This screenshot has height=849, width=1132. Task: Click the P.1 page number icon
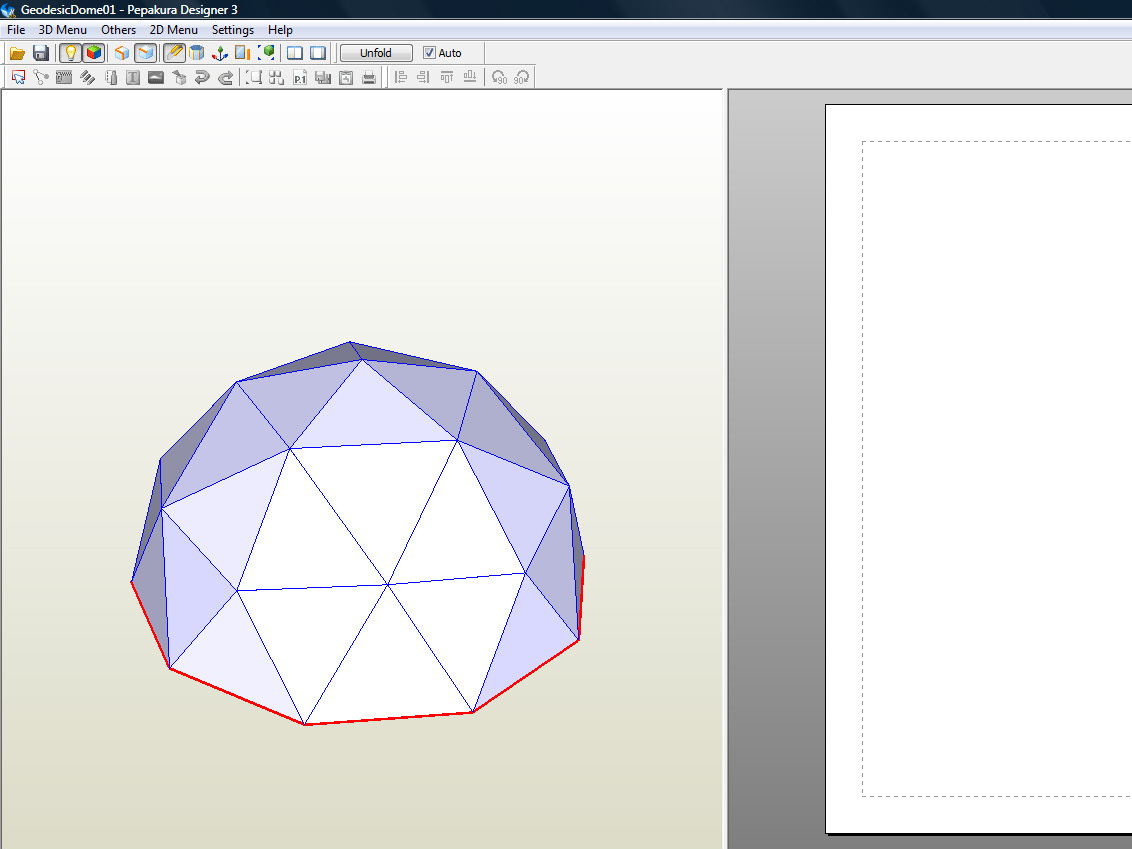click(x=300, y=77)
